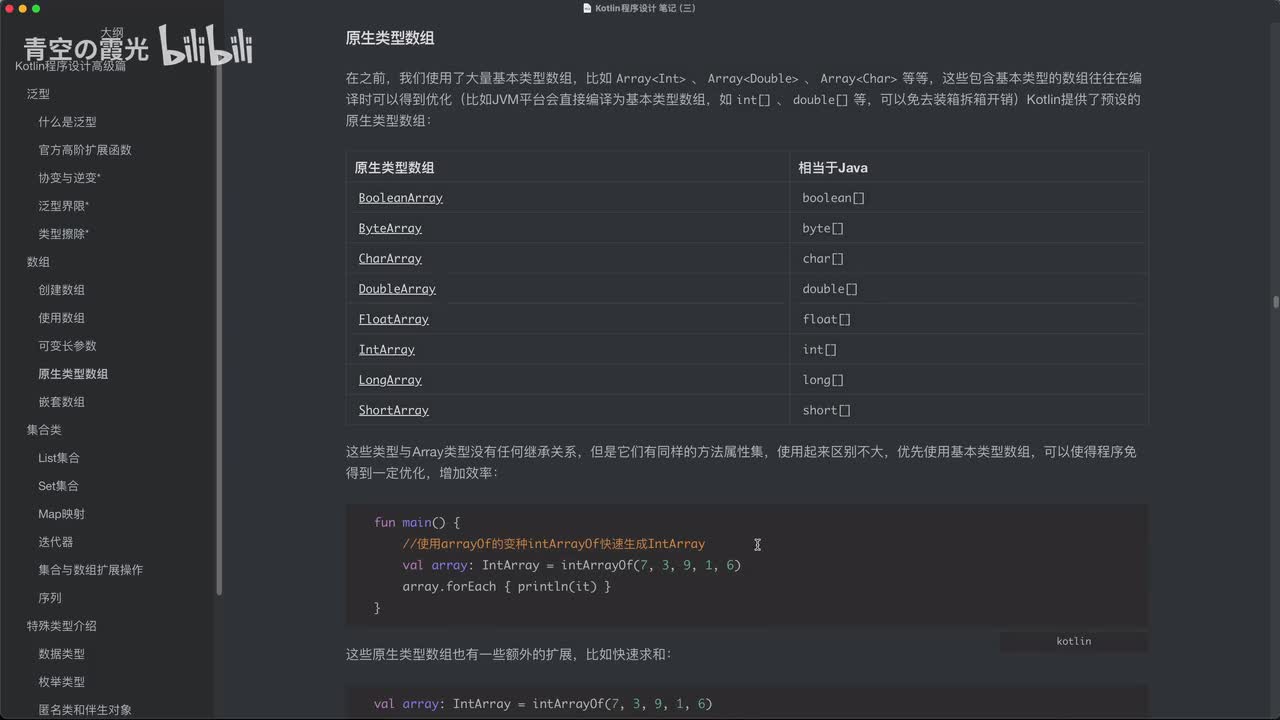Viewport: 1280px width, 720px height.
Task: Open the FloatArray link
Action: [x=394, y=319]
